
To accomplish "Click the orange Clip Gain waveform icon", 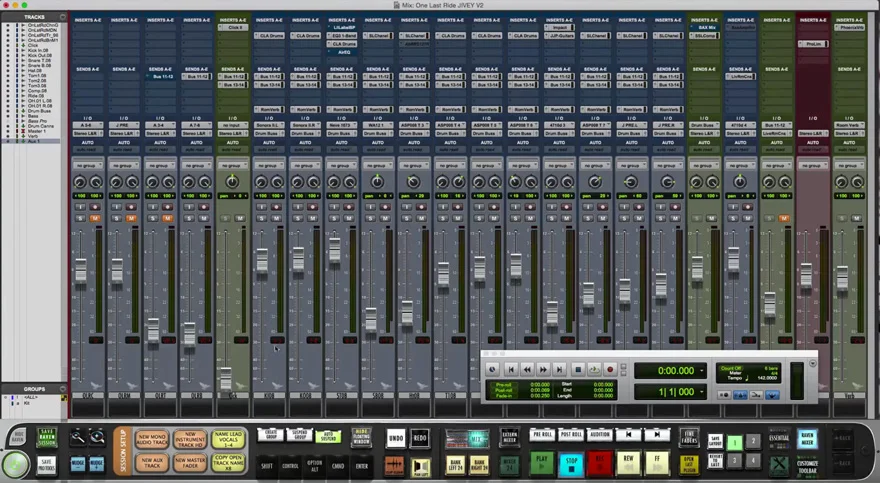I will (395, 464).
